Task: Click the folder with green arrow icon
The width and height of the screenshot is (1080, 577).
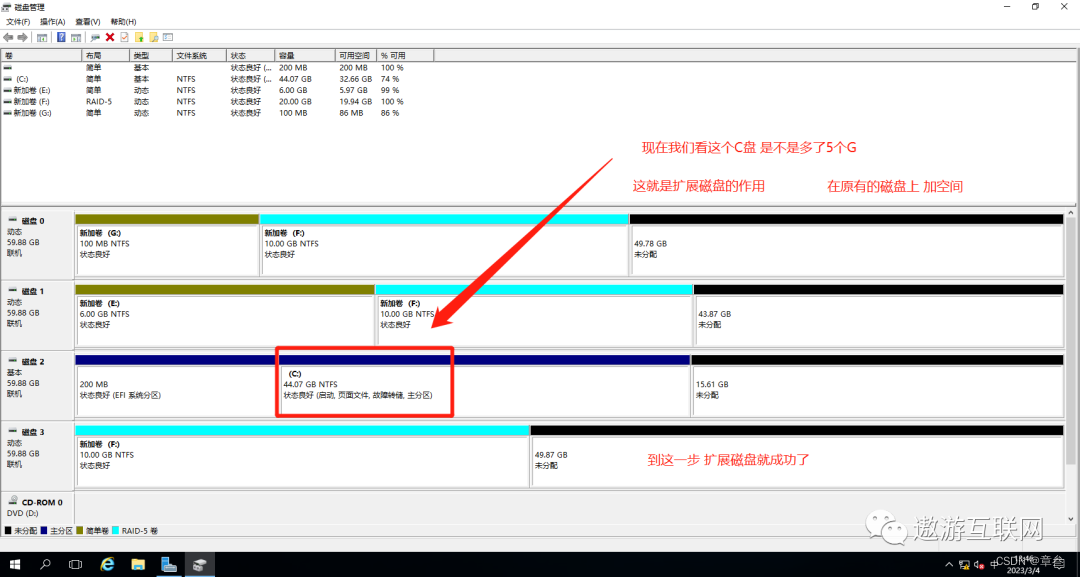Action: [x=139, y=37]
